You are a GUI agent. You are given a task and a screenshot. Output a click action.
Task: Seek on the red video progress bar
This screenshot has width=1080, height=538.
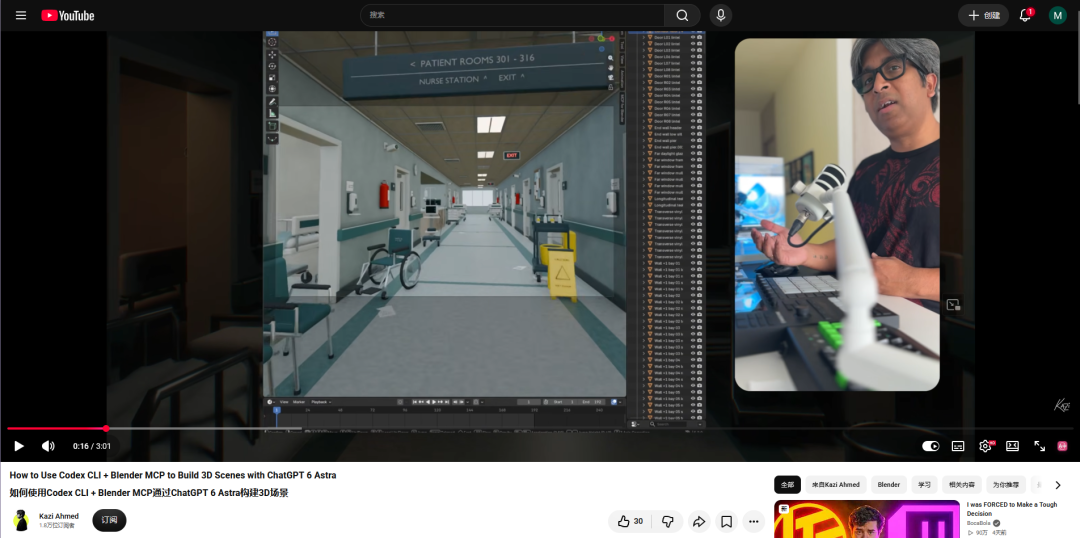tap(540, 428)
